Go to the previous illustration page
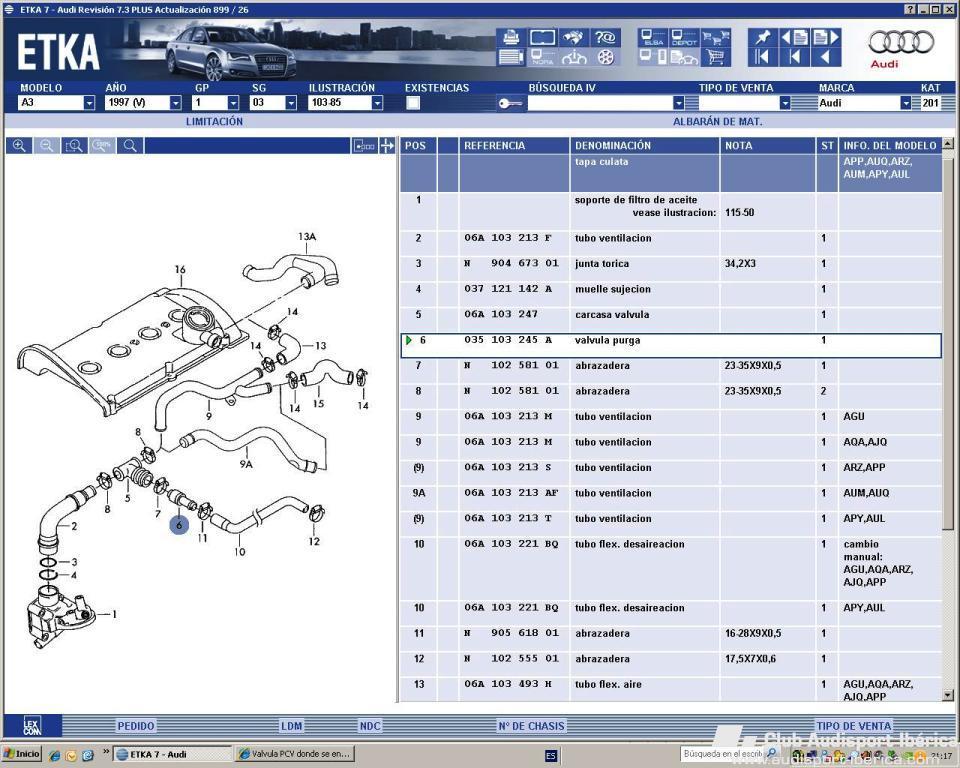Screen dimensions: 960x768 tap(794, 37)
